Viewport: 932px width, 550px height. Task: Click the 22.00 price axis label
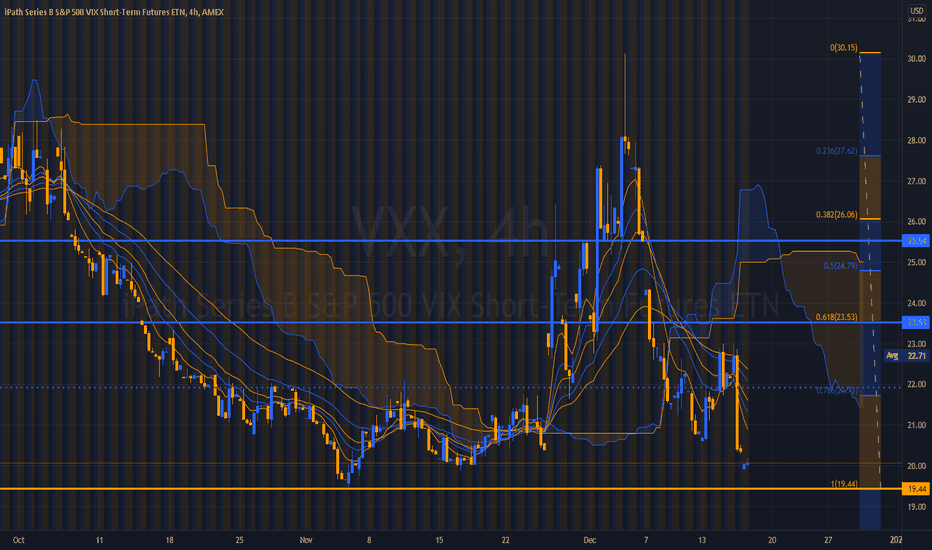pyautogui.click(x=917, y=384)
